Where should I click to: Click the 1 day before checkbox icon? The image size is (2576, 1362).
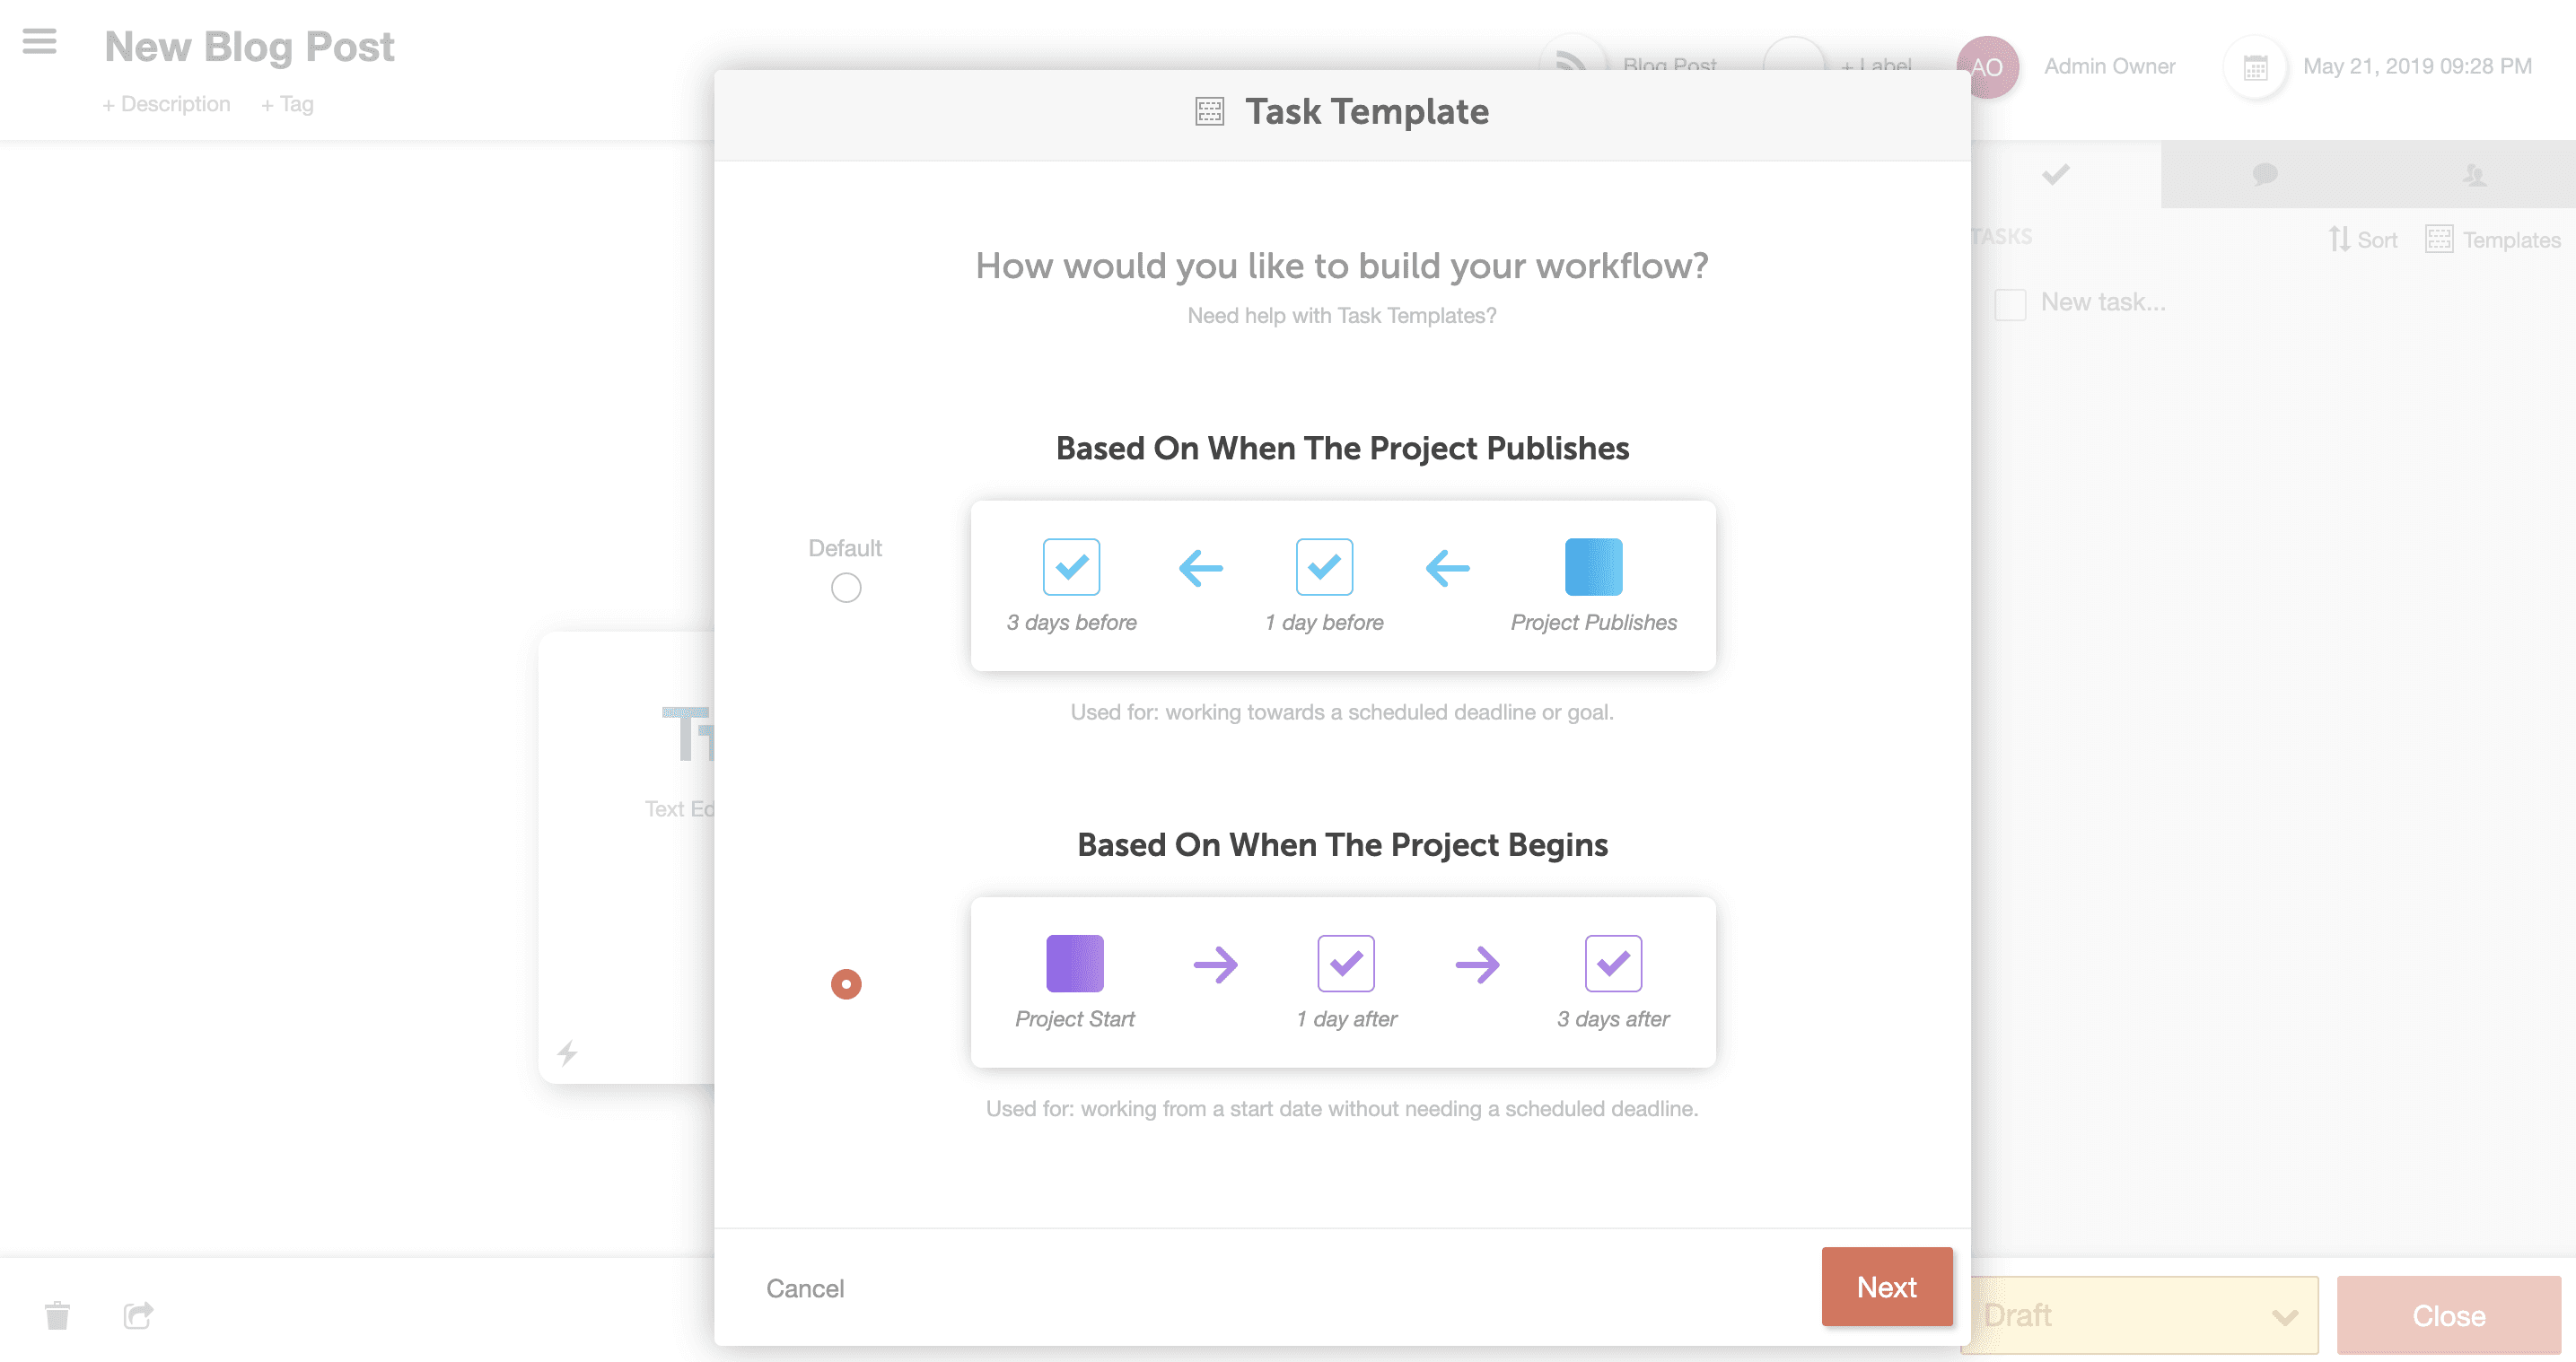point(1324,567)
